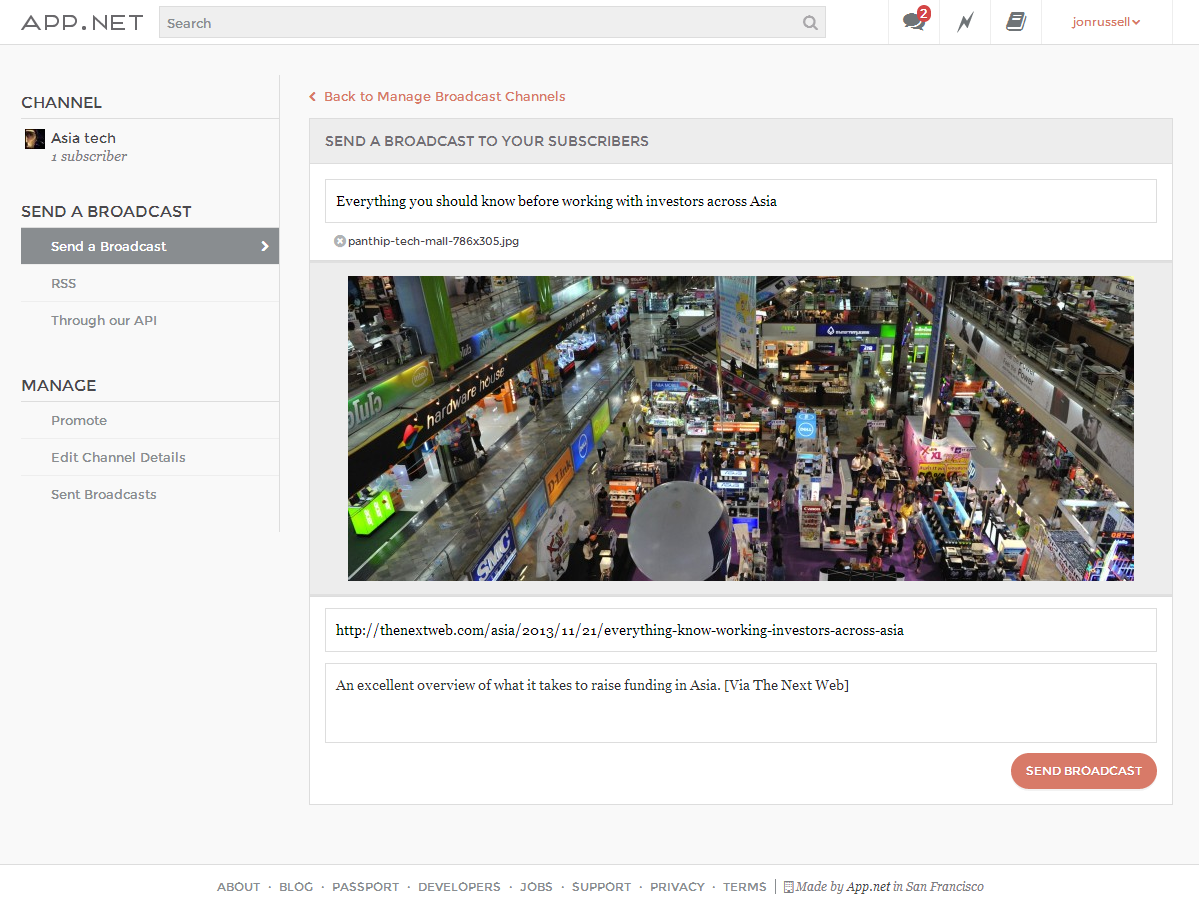Click the tech mall preview image
The width and height of the screenshot is (1199, 909).
click(740, 428)
